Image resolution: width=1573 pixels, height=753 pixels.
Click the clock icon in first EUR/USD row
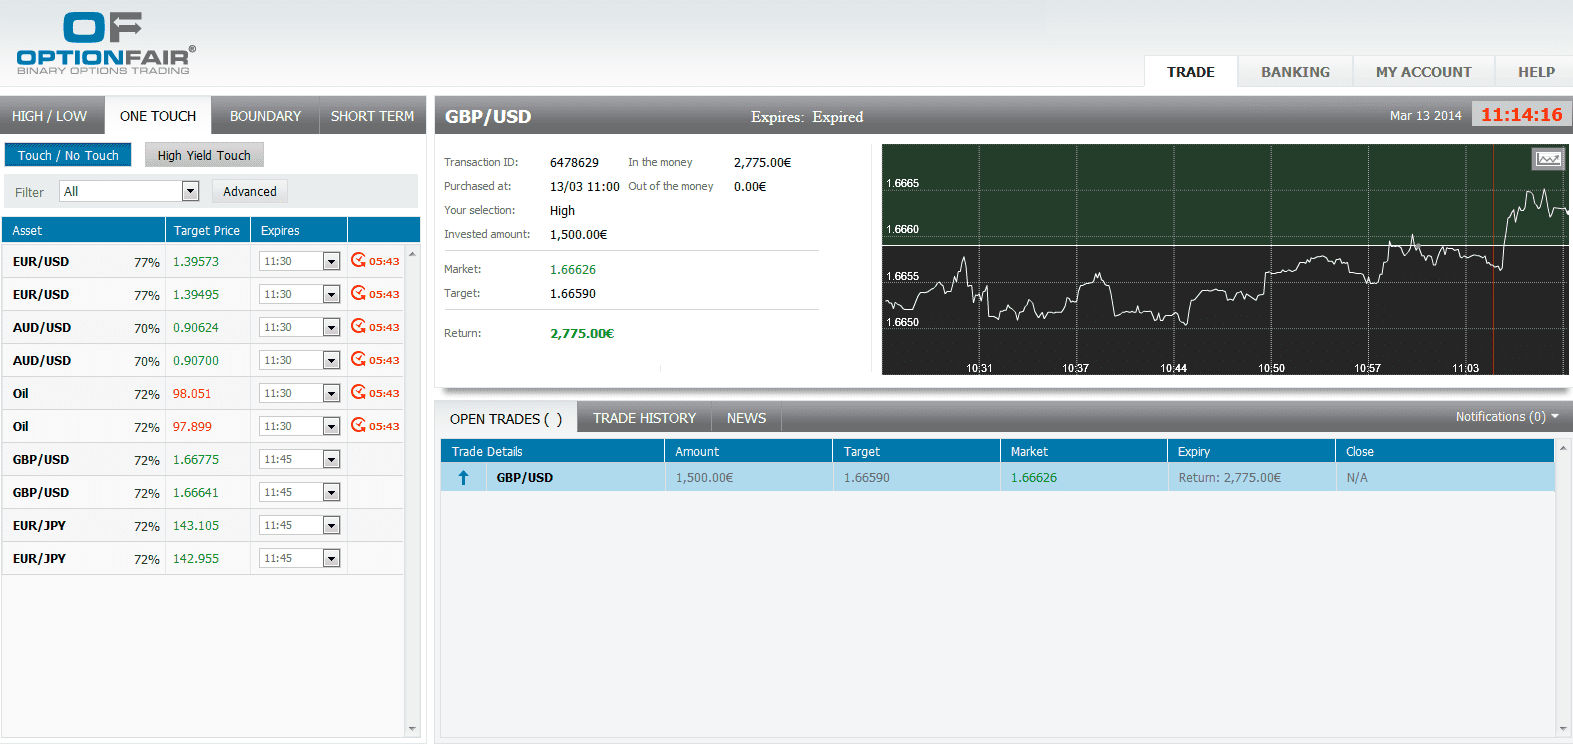click(358, 260)
